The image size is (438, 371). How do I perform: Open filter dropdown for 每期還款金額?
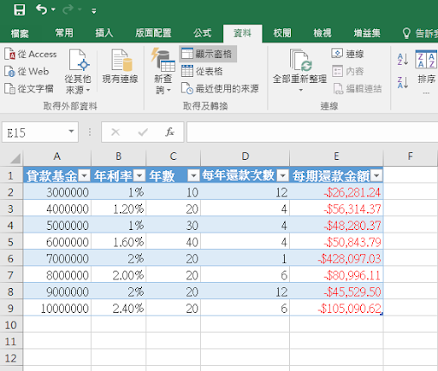[x=376, y=176]
